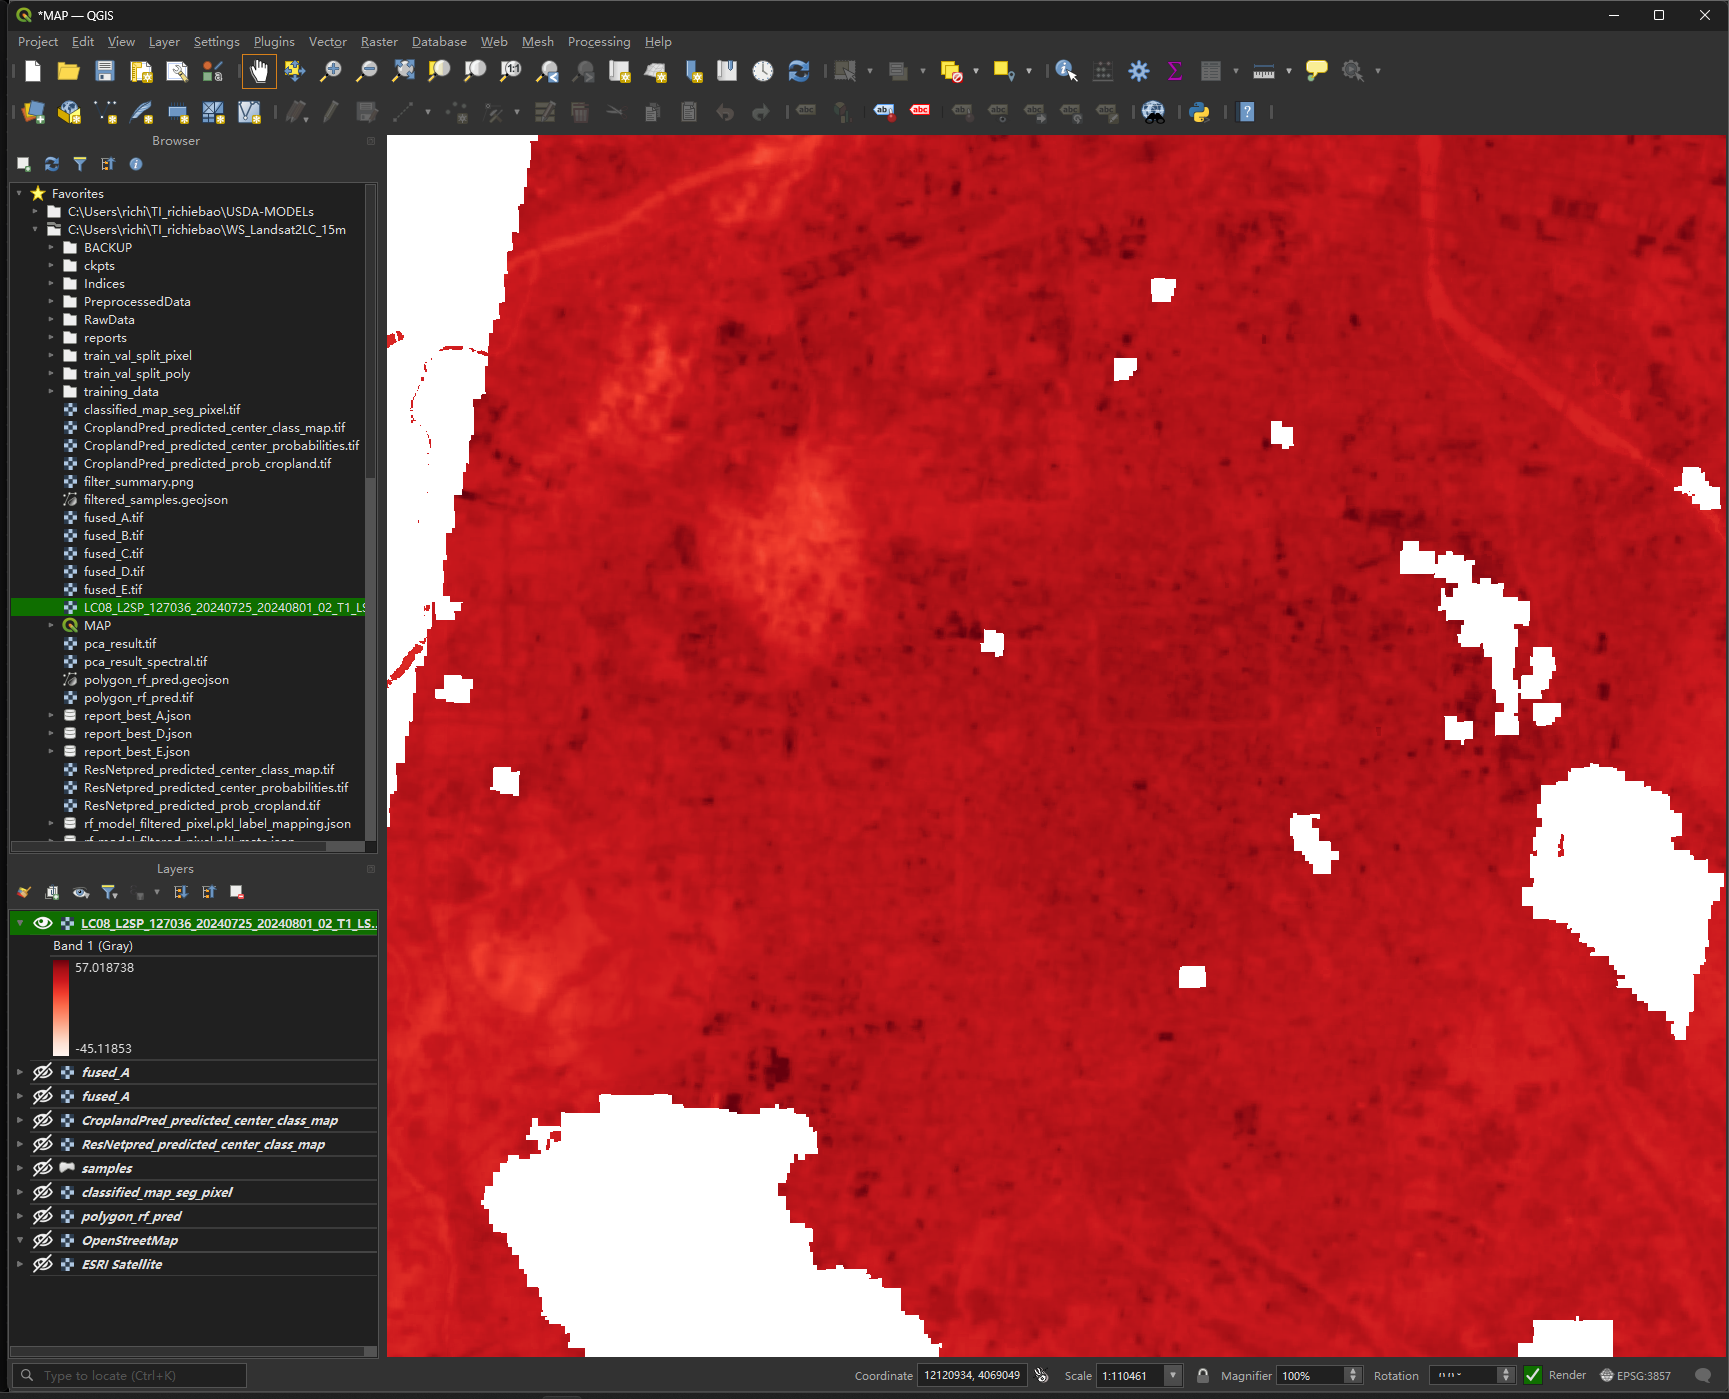This screenshot has height=1399, width=1729.
Task: Open the Python console
Action: click(x=1201, y=112)
